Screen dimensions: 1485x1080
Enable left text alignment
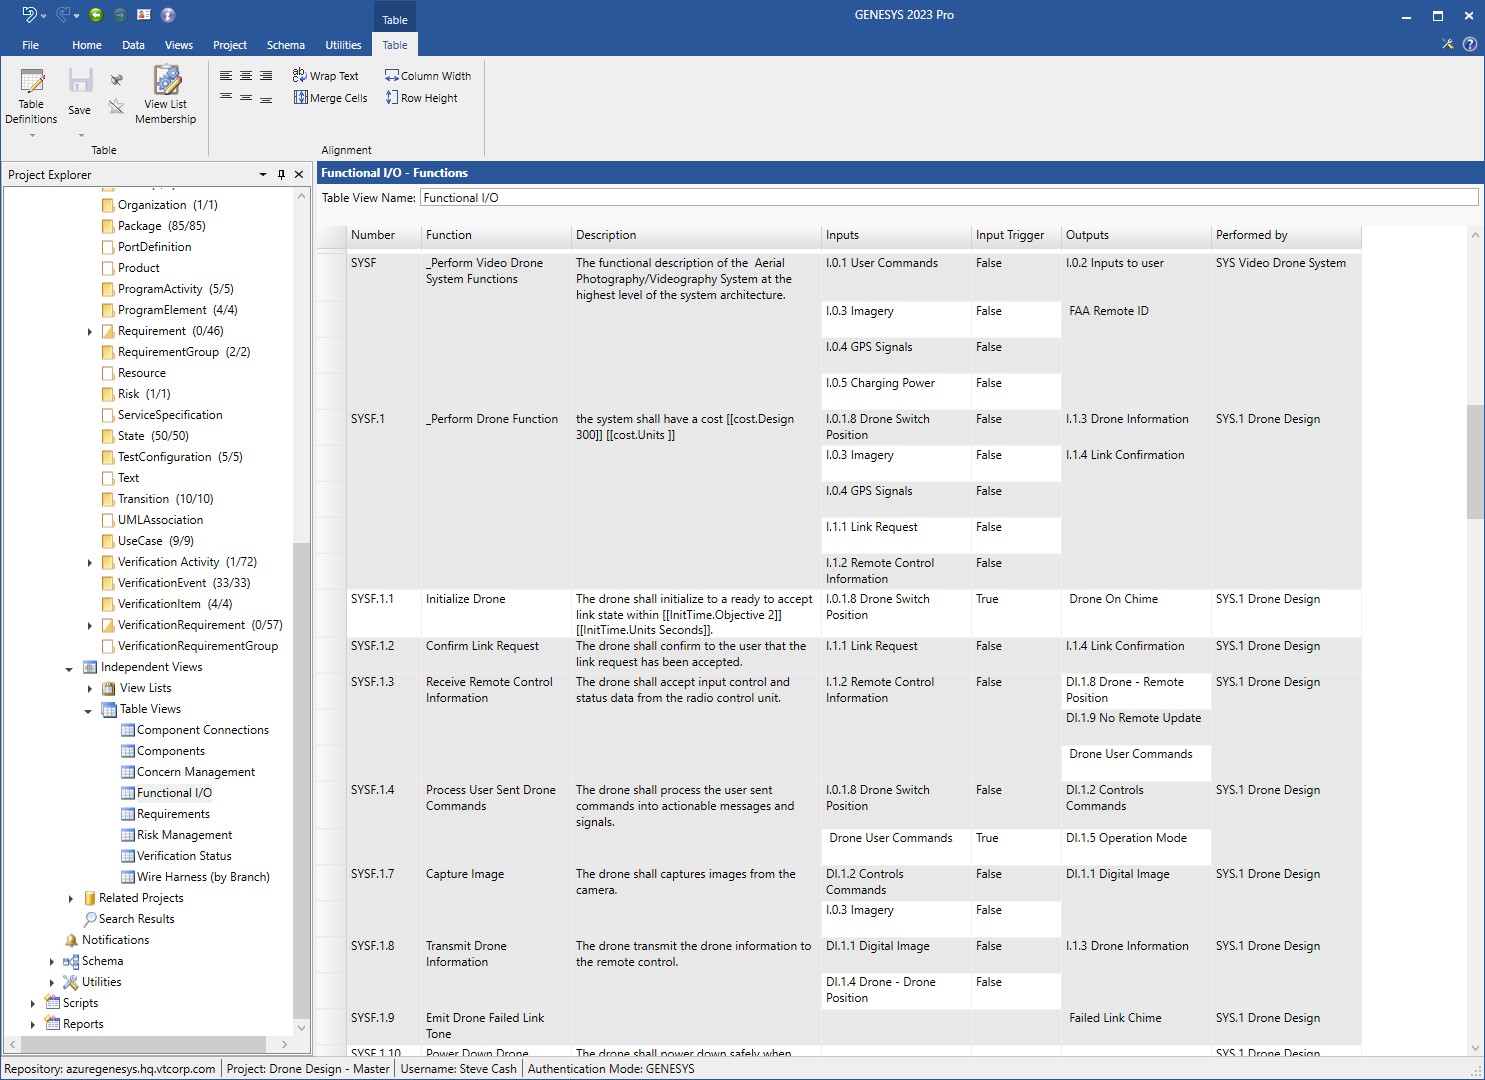click(225, 75)
